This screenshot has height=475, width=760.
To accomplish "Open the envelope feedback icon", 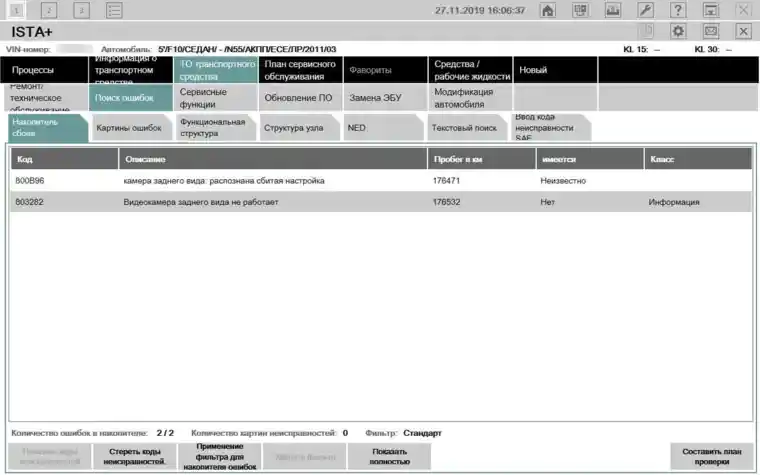I will (711, 32).
